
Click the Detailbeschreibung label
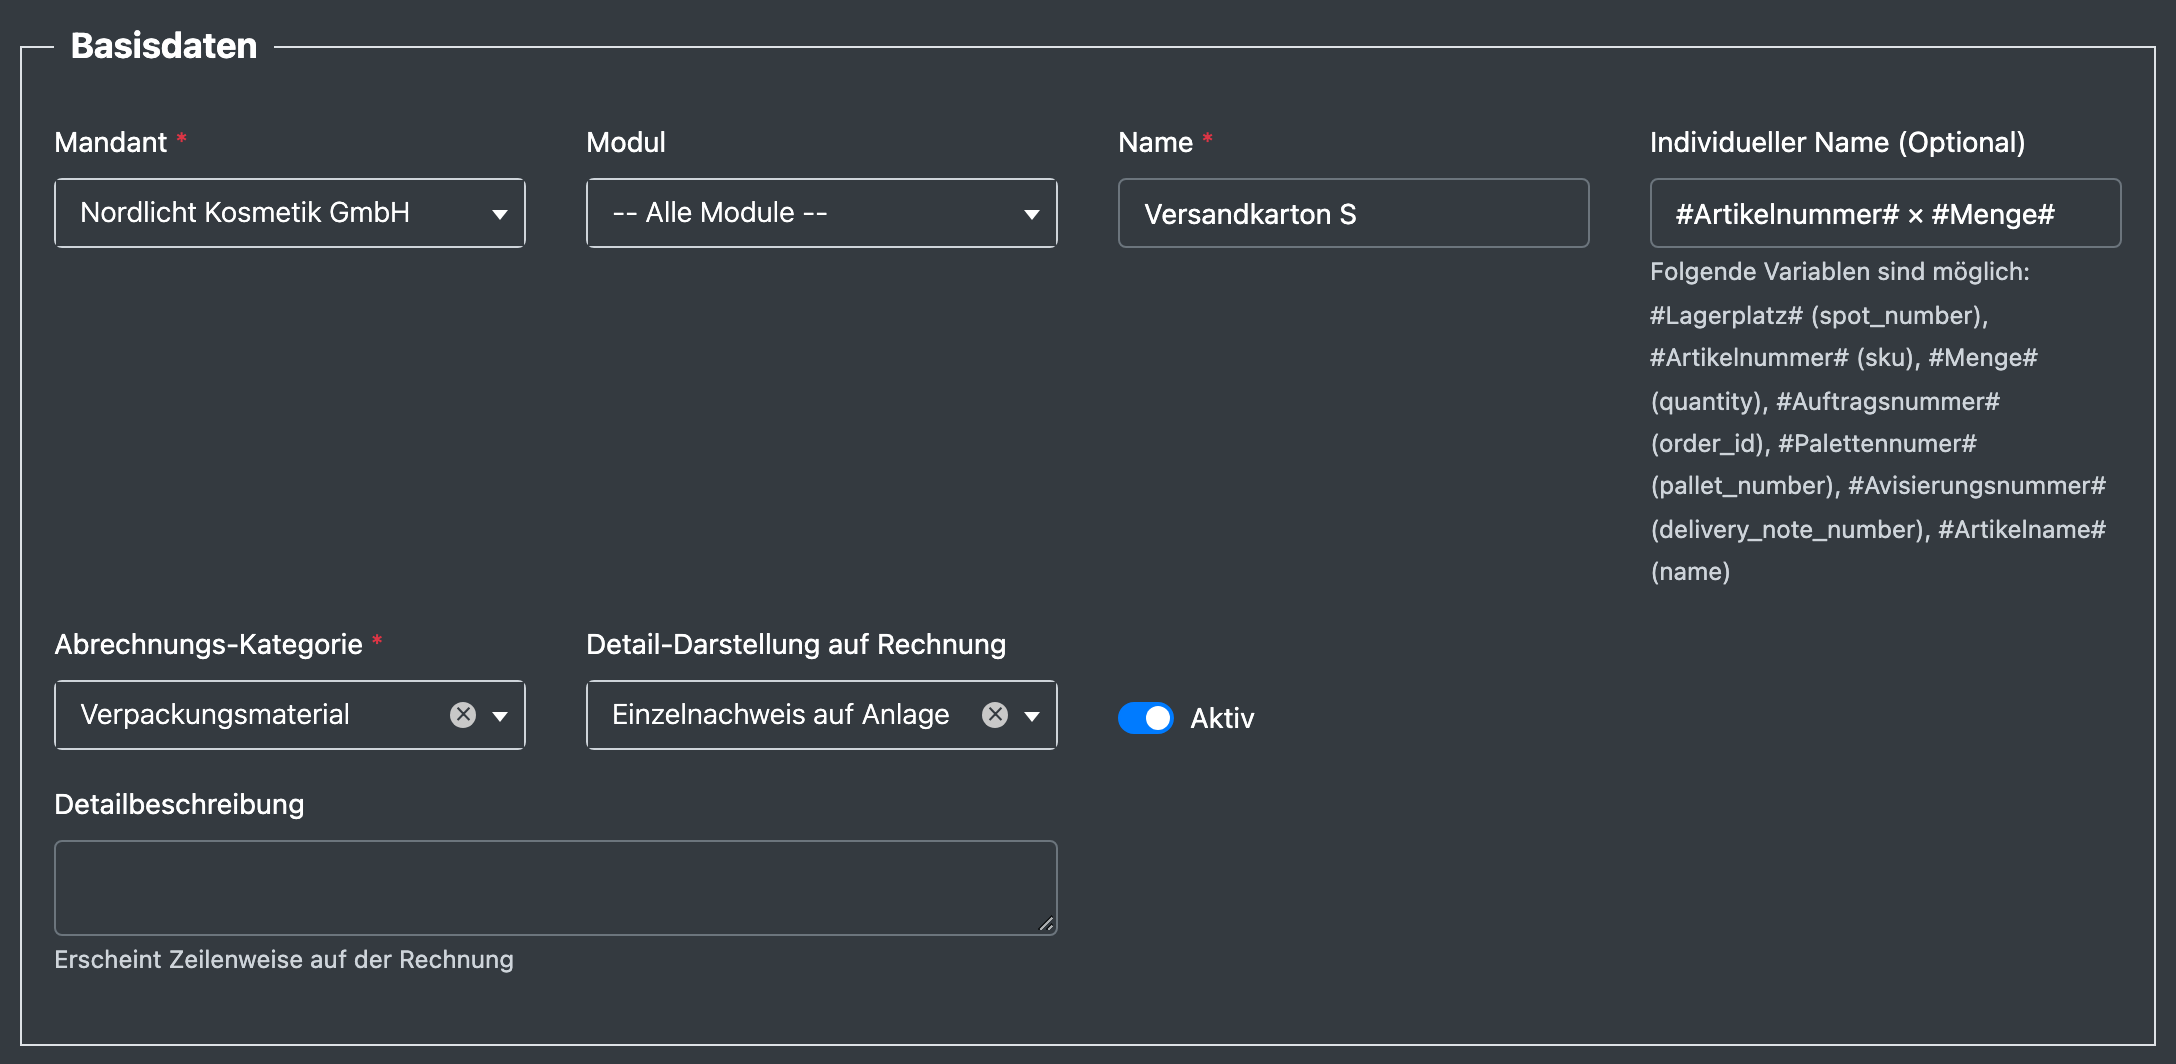(x=179, y=804)
